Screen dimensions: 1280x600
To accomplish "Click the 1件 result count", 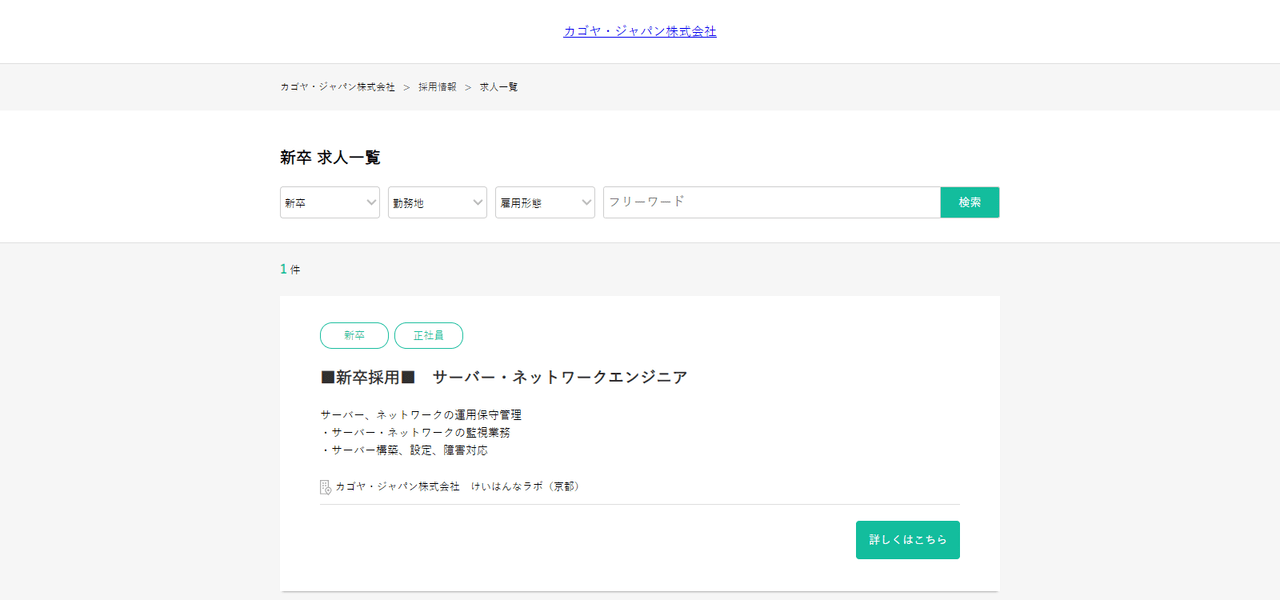I will (x=289, y=269).
